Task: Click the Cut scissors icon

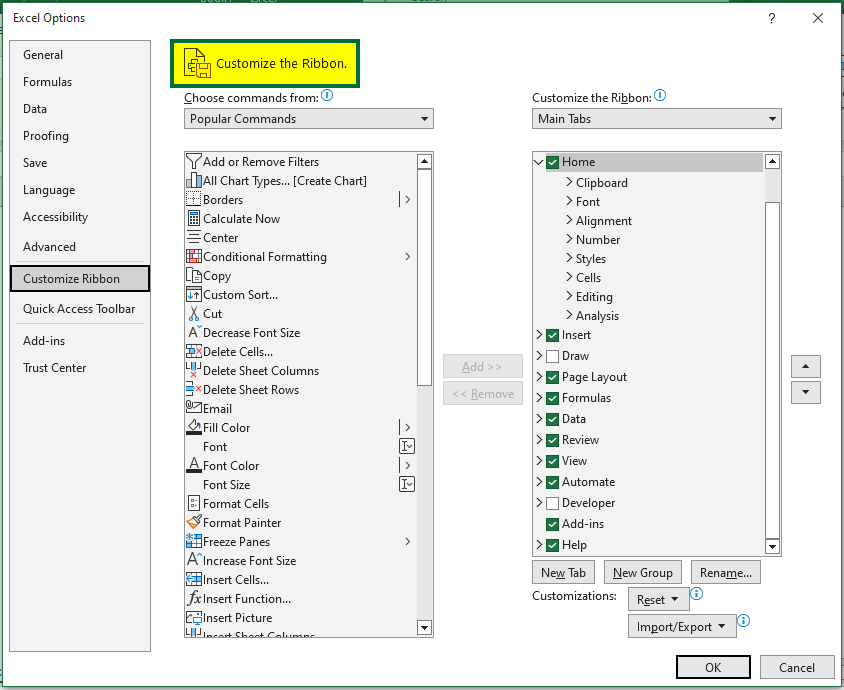Action: point(193,313)
